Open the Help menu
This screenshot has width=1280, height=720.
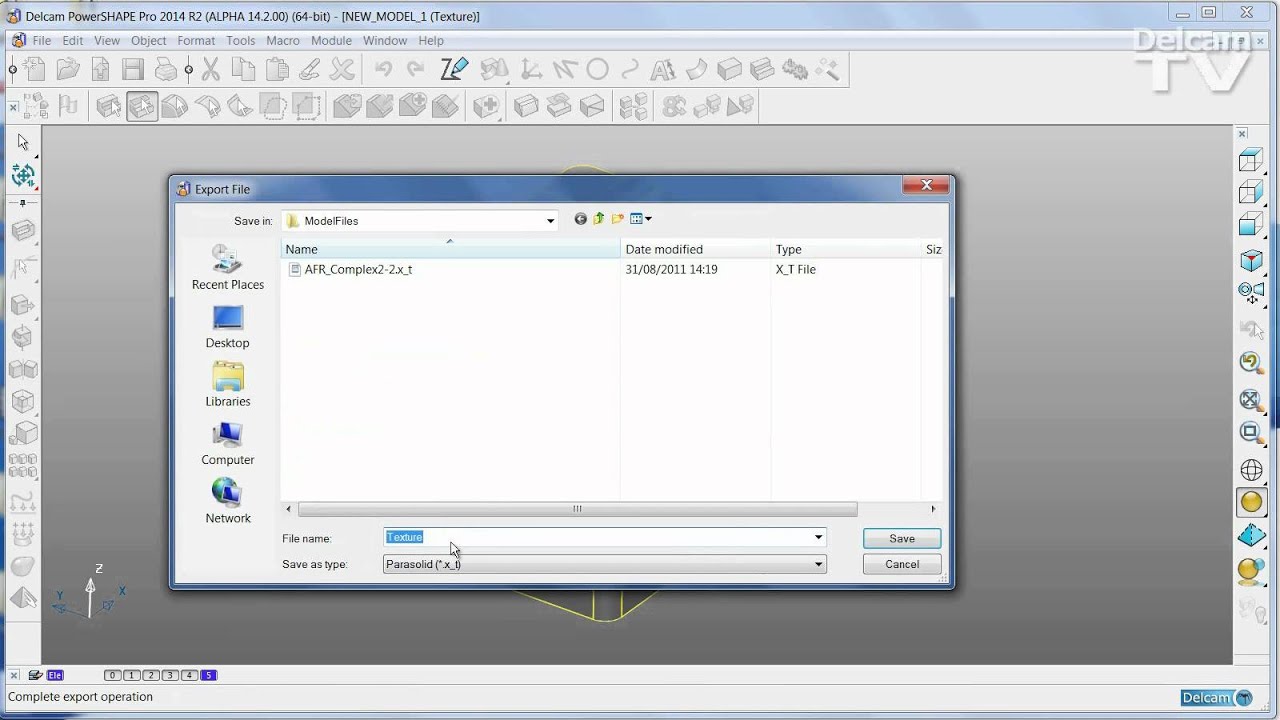pos(431,41)
